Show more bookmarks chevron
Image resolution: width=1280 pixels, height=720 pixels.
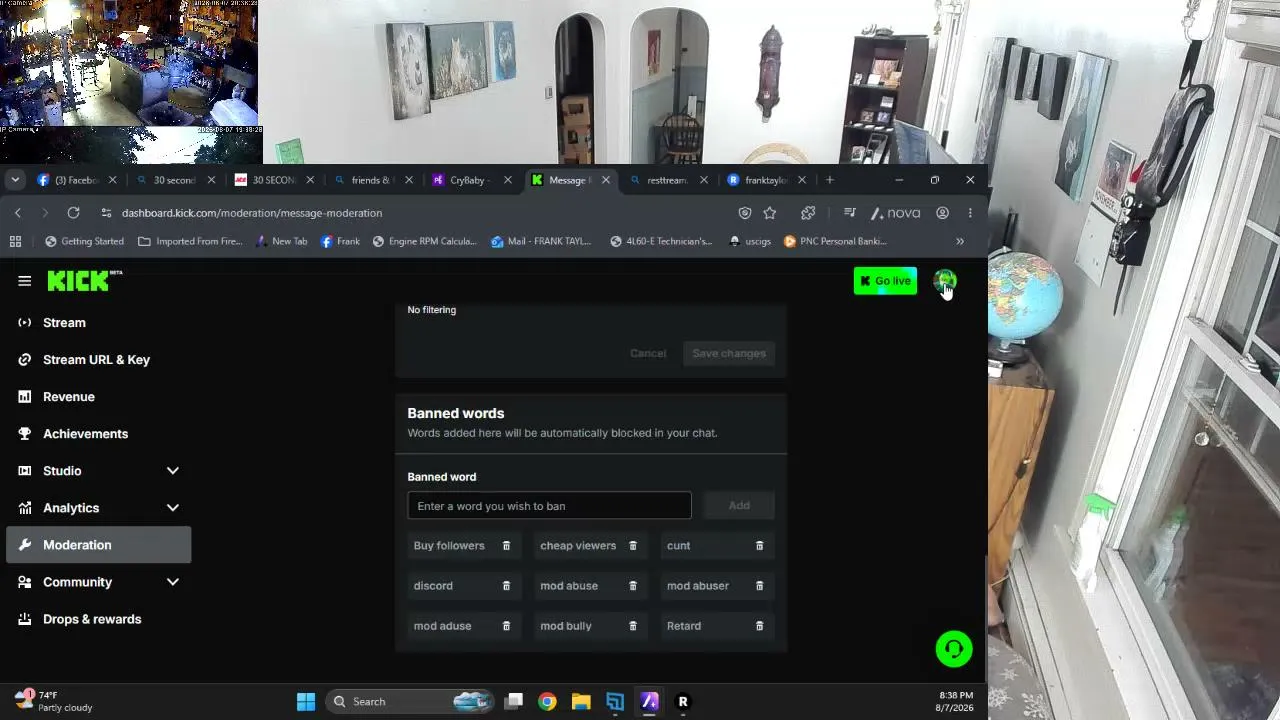pyautogui.click(x=960, y=241)
